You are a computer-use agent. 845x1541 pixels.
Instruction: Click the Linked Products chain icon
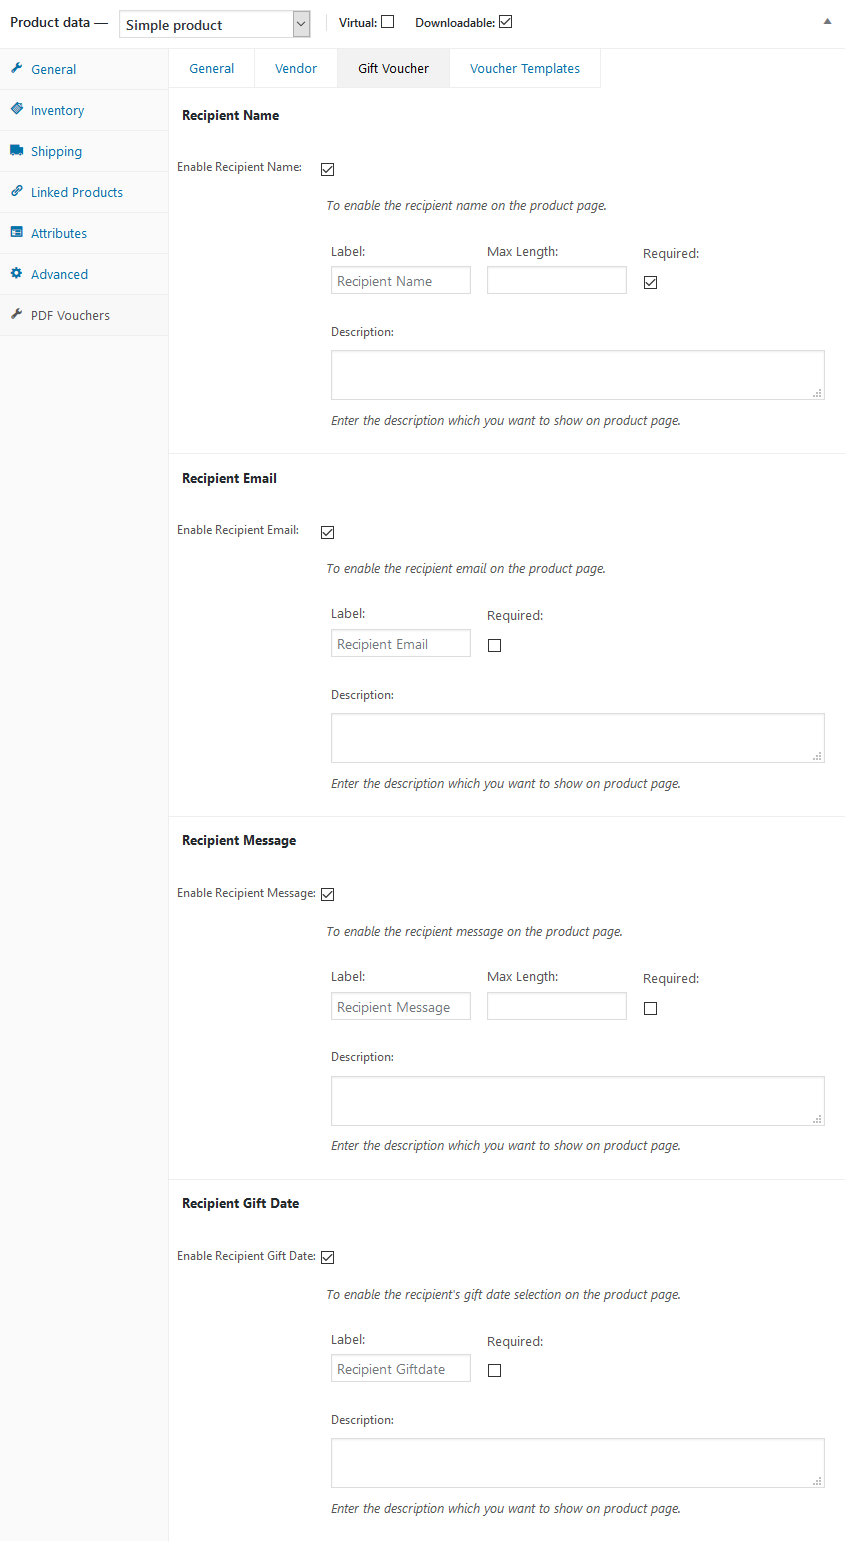17,192
